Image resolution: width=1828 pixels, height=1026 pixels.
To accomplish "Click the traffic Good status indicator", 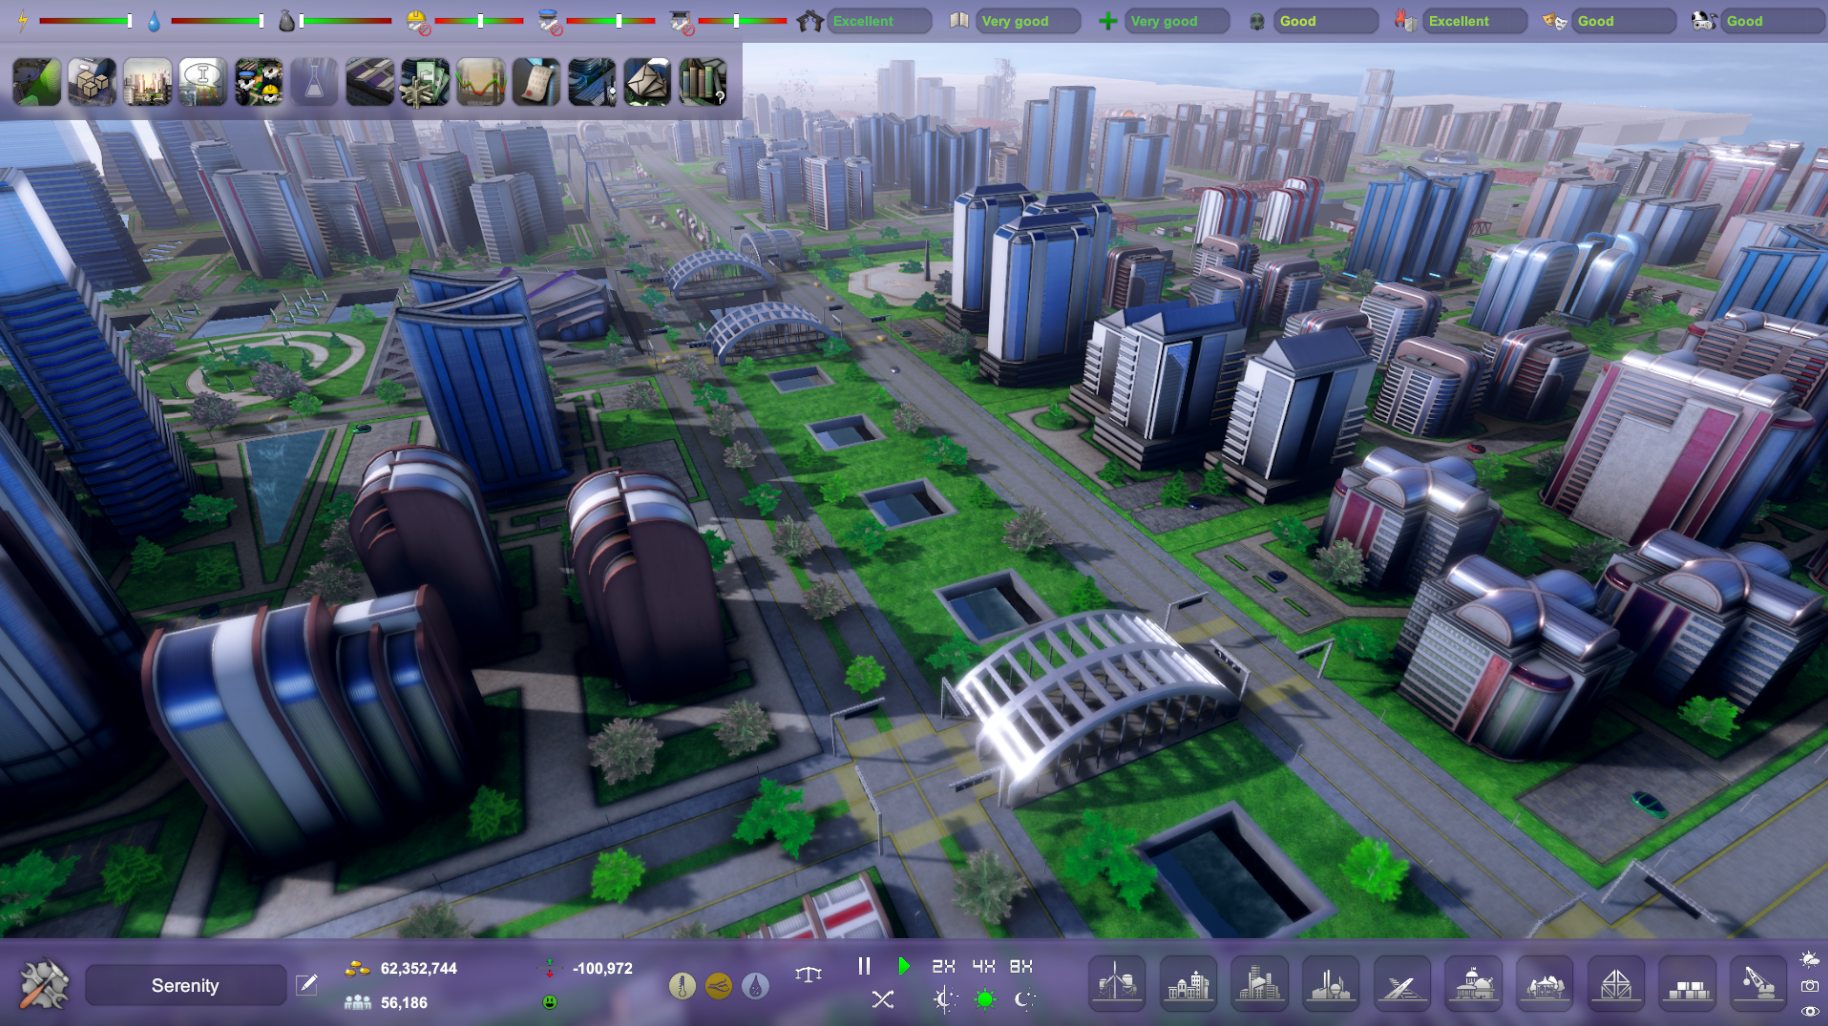I will tap(1773, 21).
